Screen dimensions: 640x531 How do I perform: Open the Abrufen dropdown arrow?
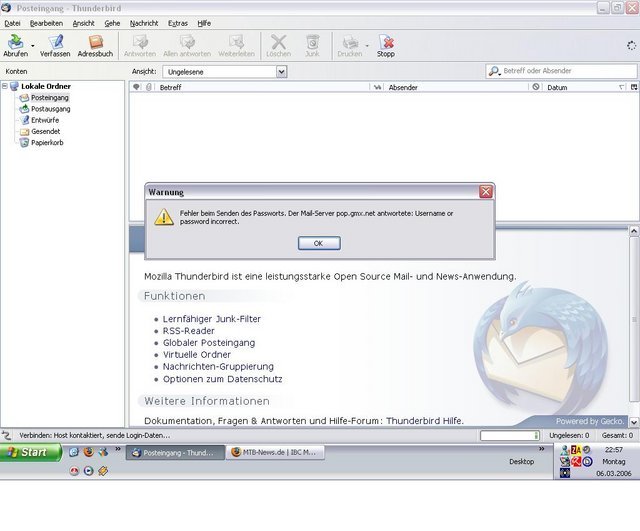tap(33, 46)
